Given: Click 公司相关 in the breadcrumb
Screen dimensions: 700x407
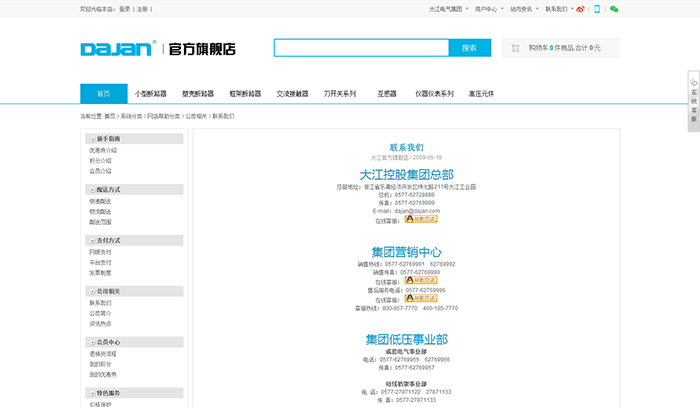Looking at the screenshot, I should click(196, 116).
